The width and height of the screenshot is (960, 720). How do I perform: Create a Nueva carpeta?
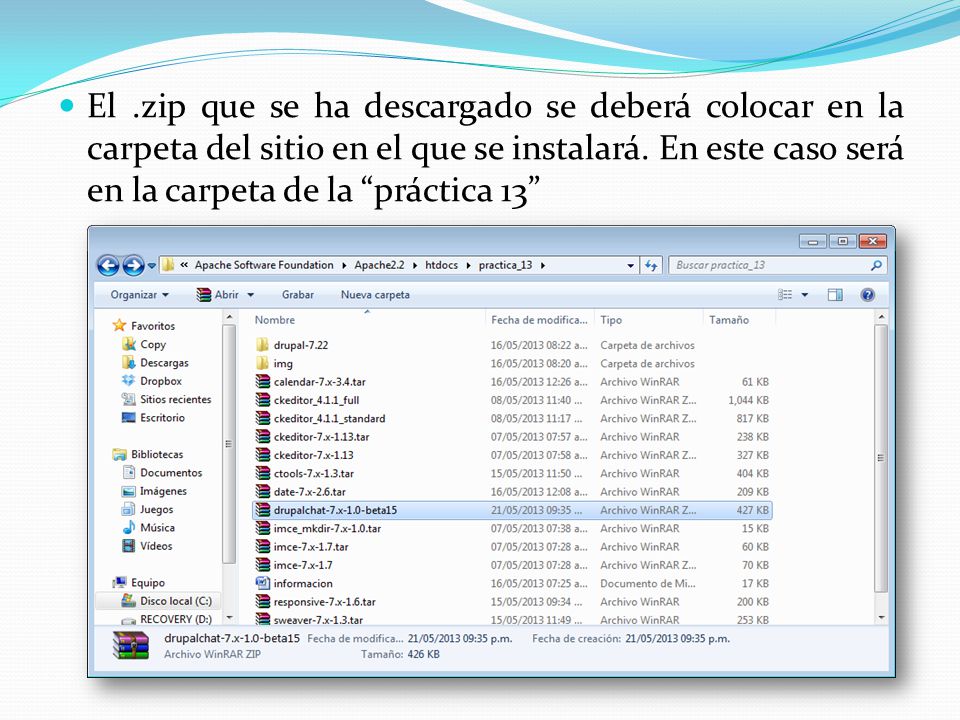375,294
